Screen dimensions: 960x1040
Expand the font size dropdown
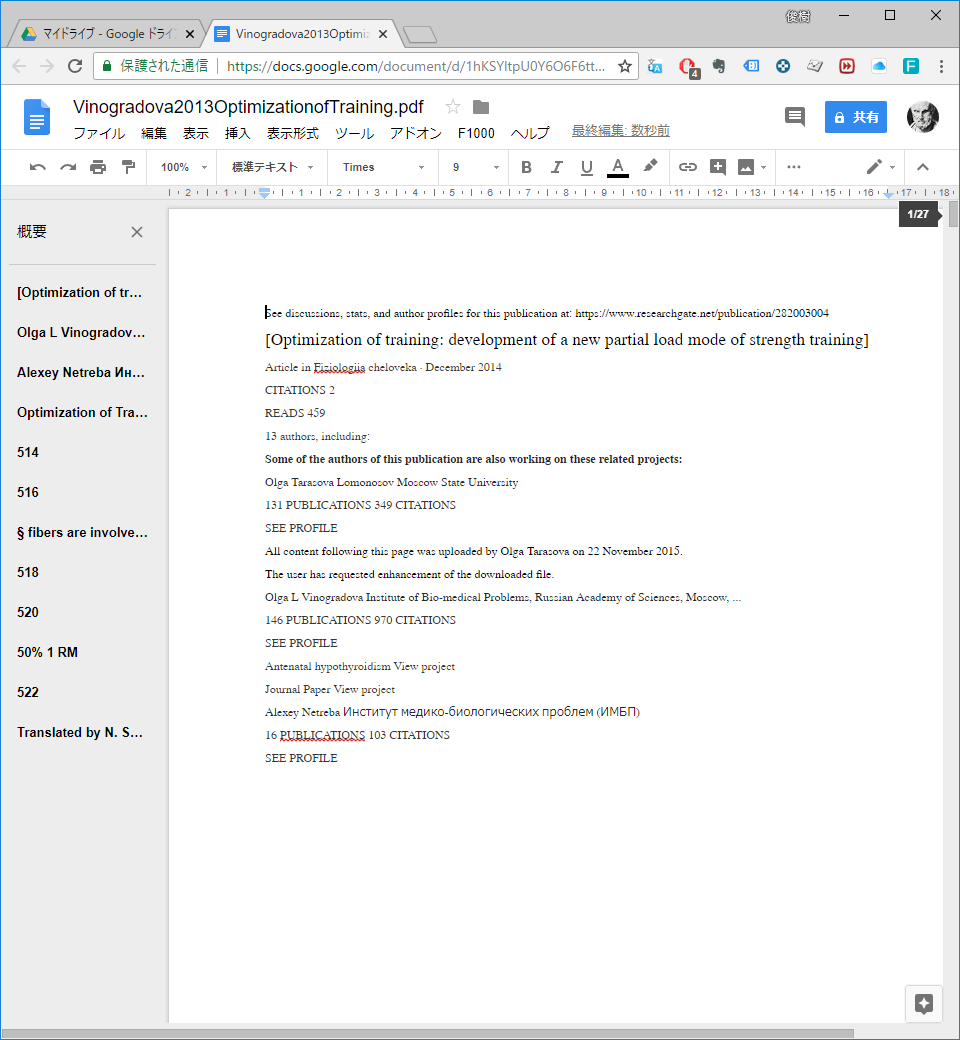tap(475, 167)
